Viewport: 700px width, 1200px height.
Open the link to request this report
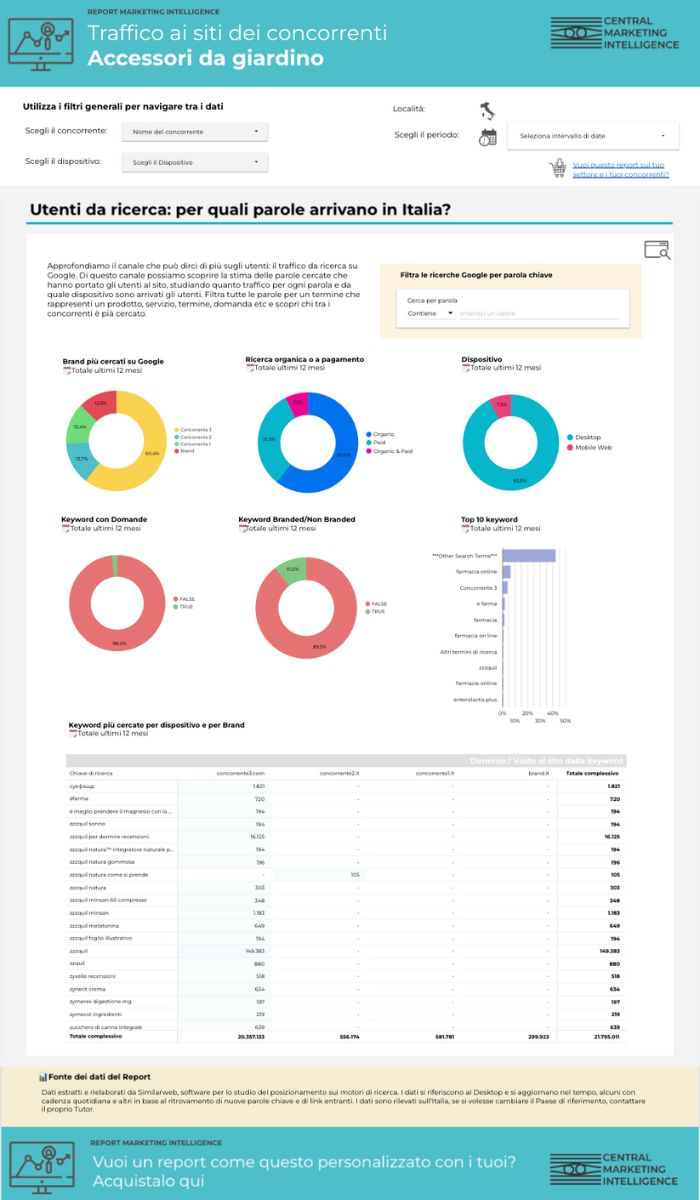pyautogui.click(x=620, y=169)
